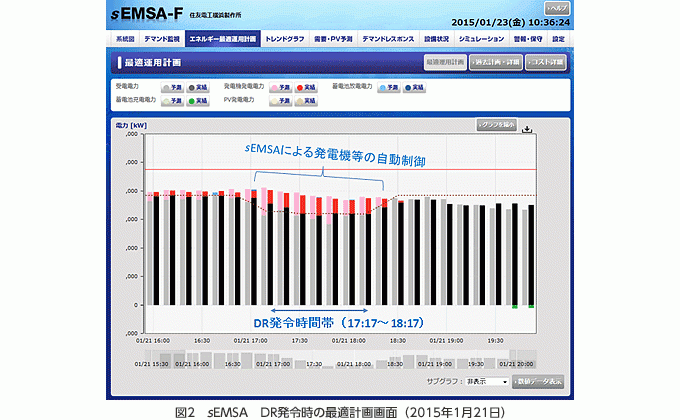Click the ヘルプ help button

[557, 8]
